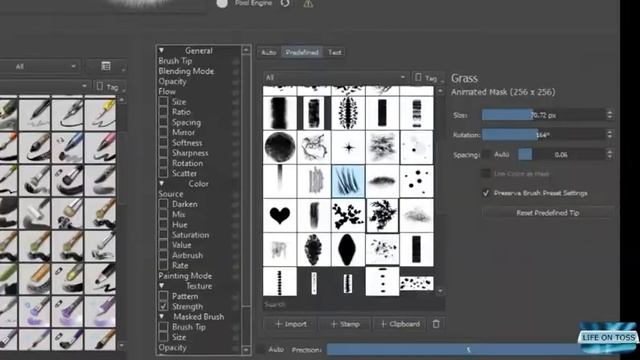Select the blue pencil brush preset
Image resolution: width=640 pixels, height=360 pixels.
(x=68, y=147)
